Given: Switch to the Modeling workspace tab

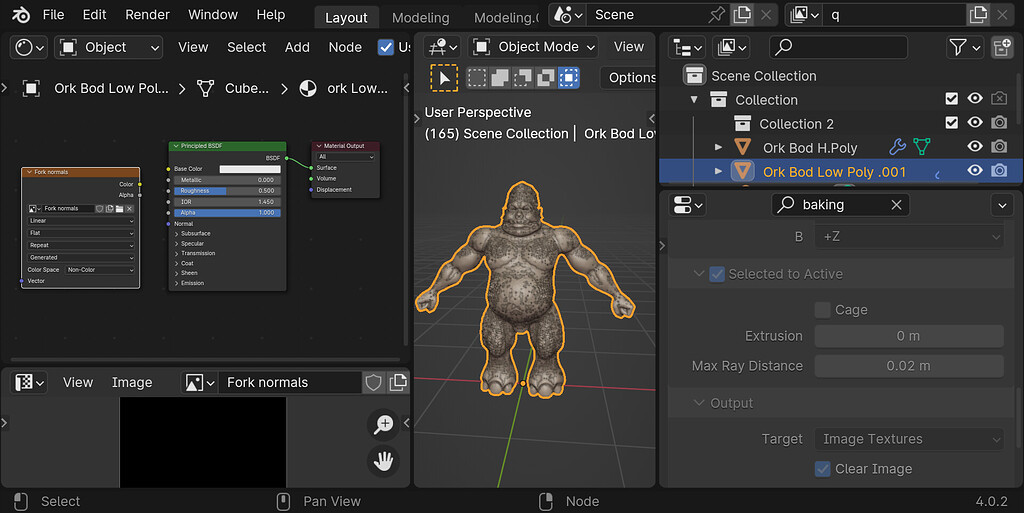Looking at the screenshot, I should 420,18.
